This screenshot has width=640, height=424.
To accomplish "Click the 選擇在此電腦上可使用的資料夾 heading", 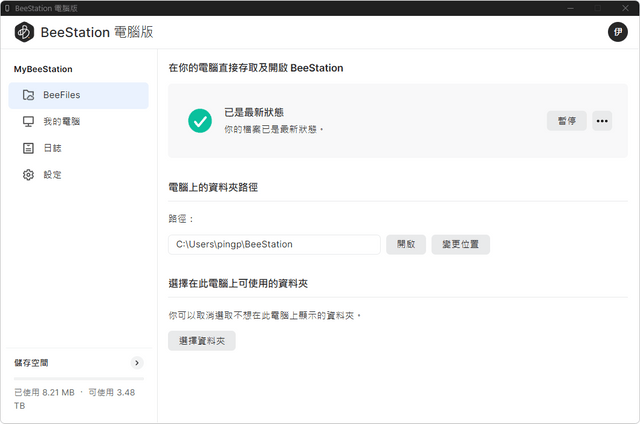I will [238, 284].
